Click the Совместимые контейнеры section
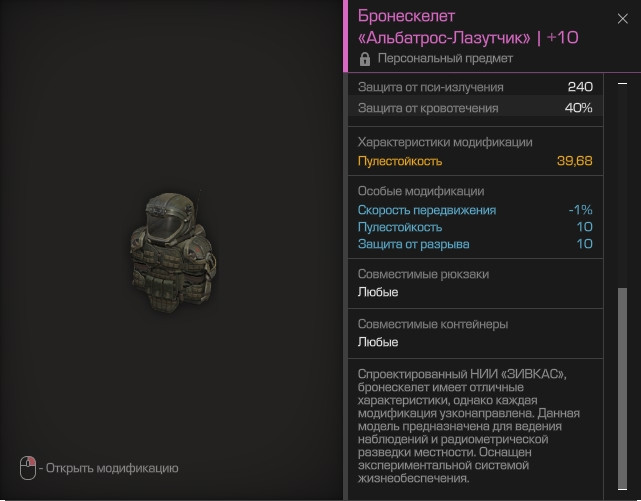 coord(475,333)
